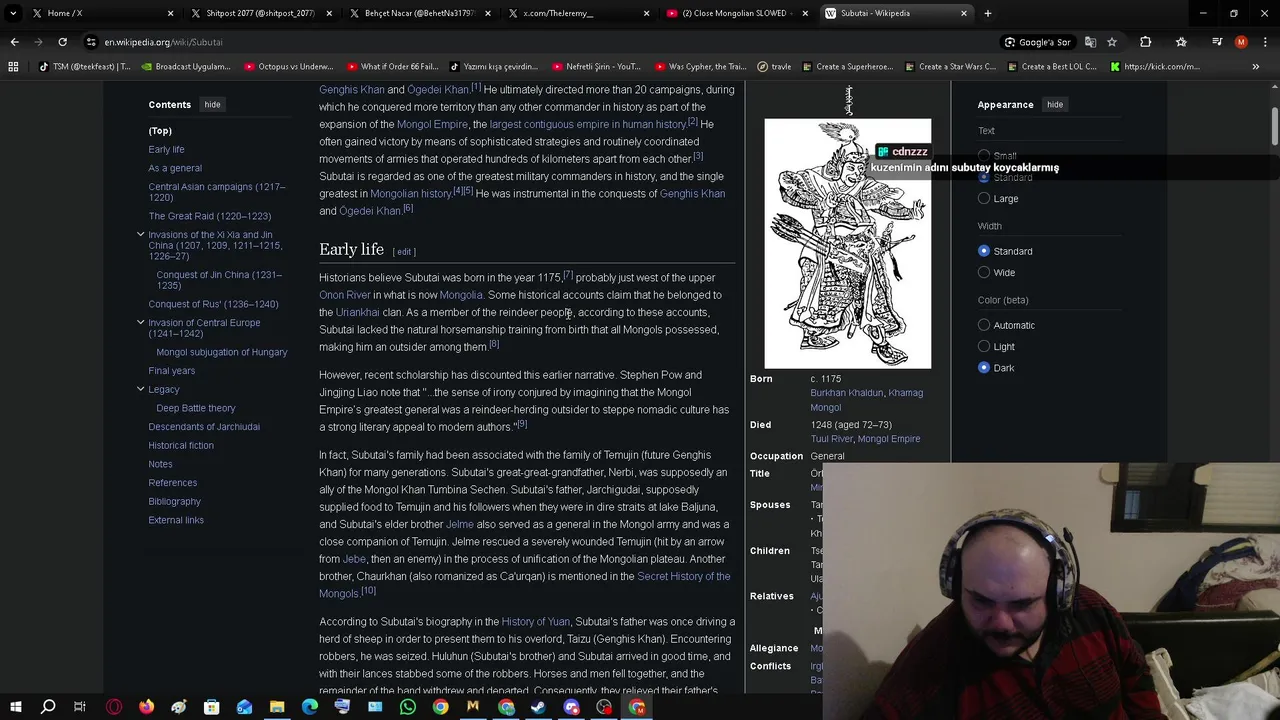Open TSM (@teekfeast) bookmark

[x=85, y=67]
